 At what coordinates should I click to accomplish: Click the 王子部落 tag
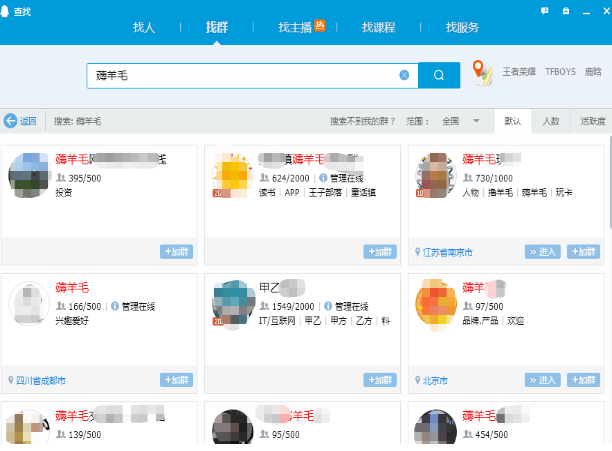pyautogui.click(x=325, y=192)
